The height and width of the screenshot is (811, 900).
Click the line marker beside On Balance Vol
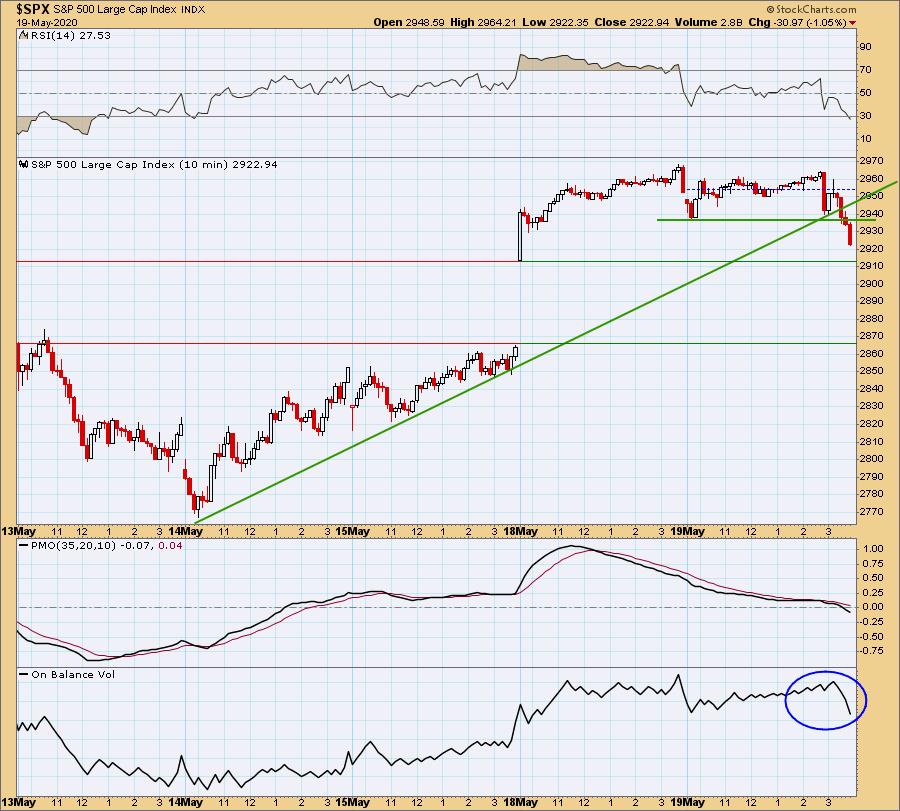(24, 674)
